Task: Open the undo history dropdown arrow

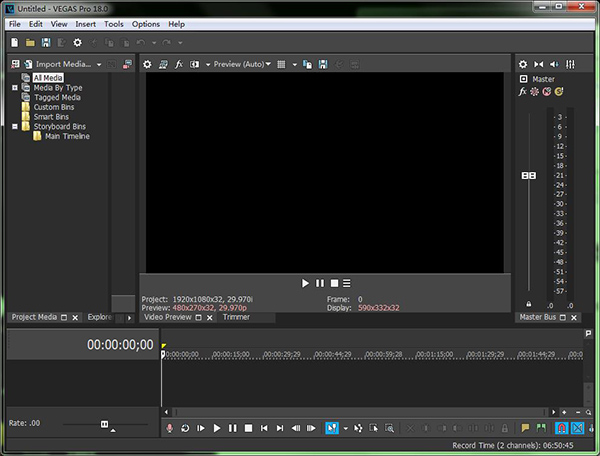Action: (154, 43)
